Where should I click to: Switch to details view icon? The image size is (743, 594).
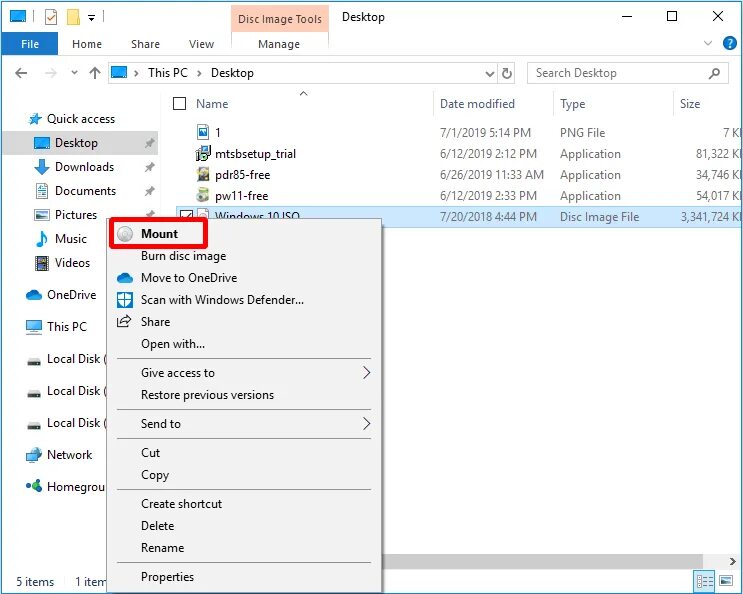[704, 581]
